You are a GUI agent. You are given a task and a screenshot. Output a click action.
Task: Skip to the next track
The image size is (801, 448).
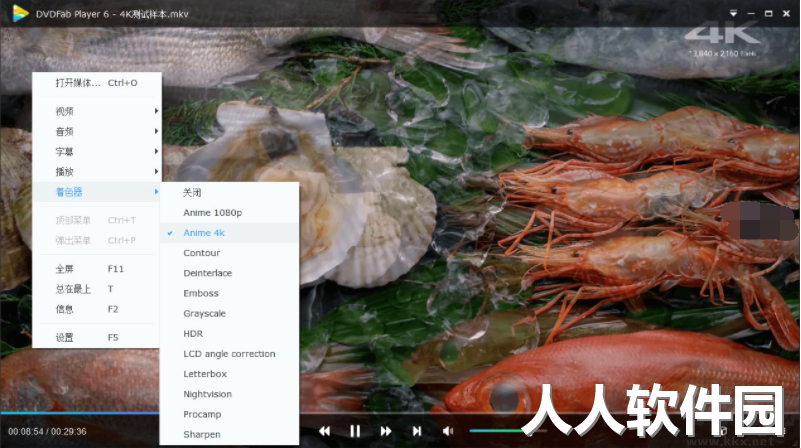coord(417,431)
